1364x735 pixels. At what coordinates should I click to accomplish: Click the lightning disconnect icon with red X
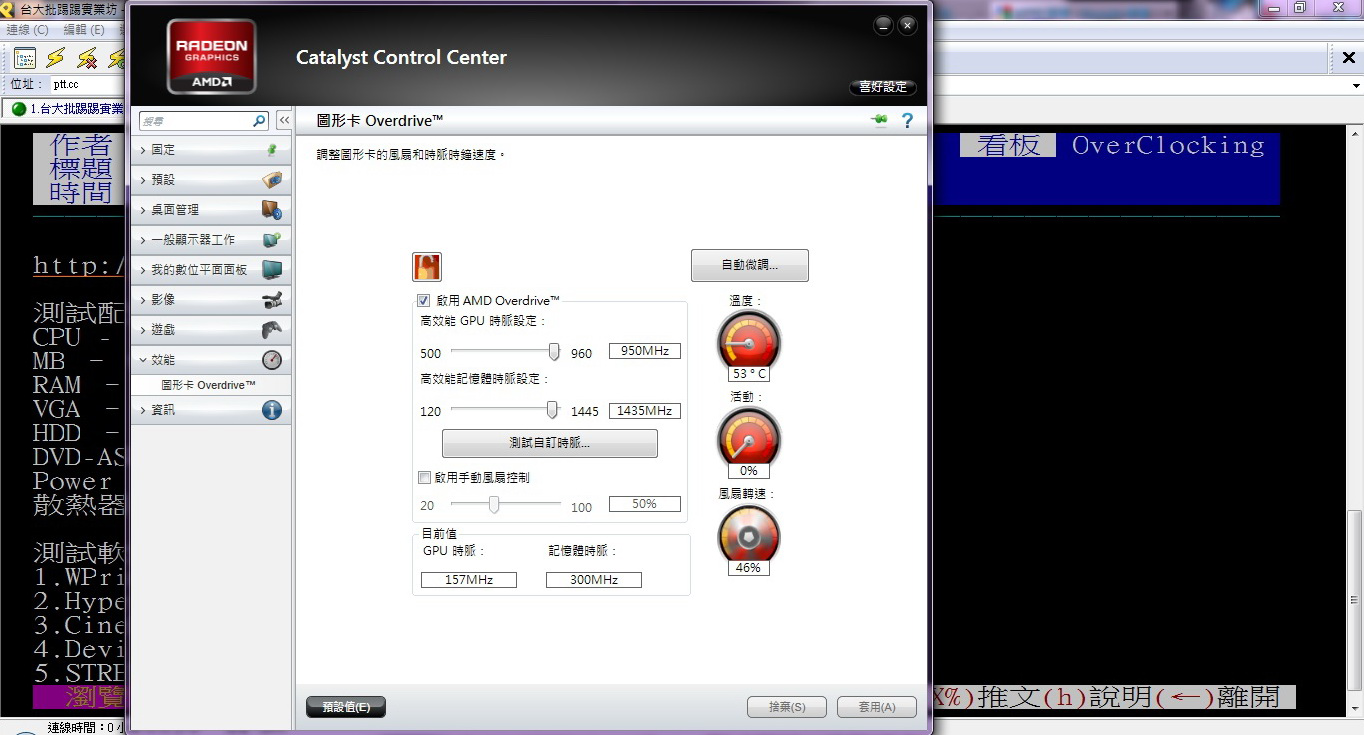[x=88, y=58]
